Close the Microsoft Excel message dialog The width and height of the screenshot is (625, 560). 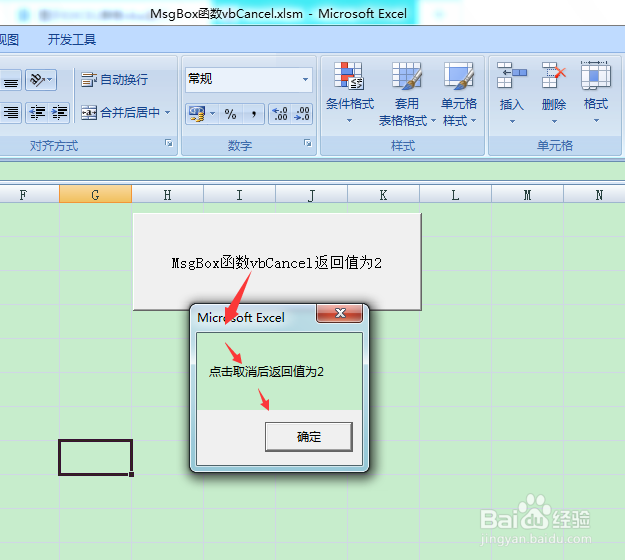pos(340,313)
